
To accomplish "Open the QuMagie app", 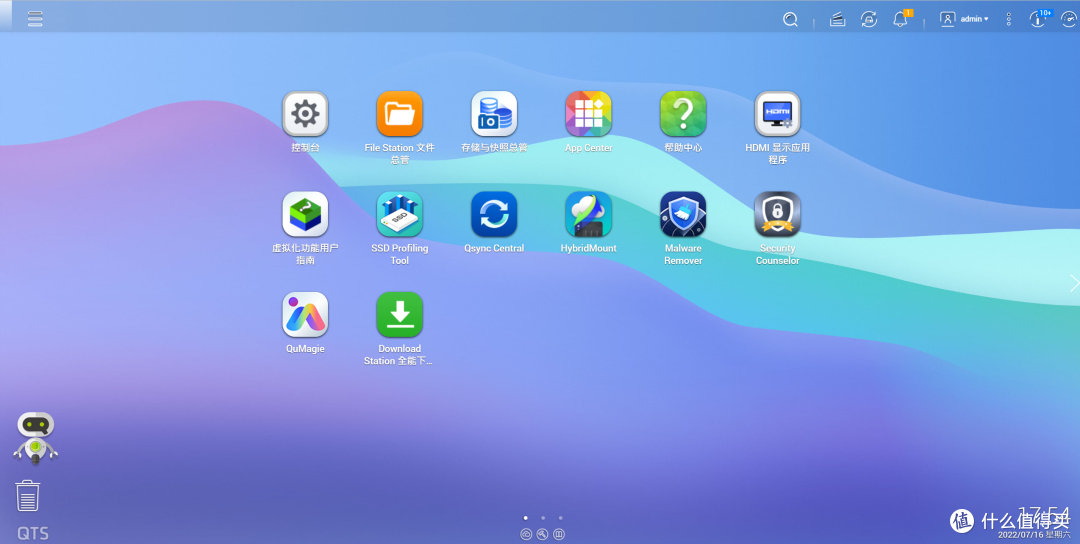I will coord(305,315).
